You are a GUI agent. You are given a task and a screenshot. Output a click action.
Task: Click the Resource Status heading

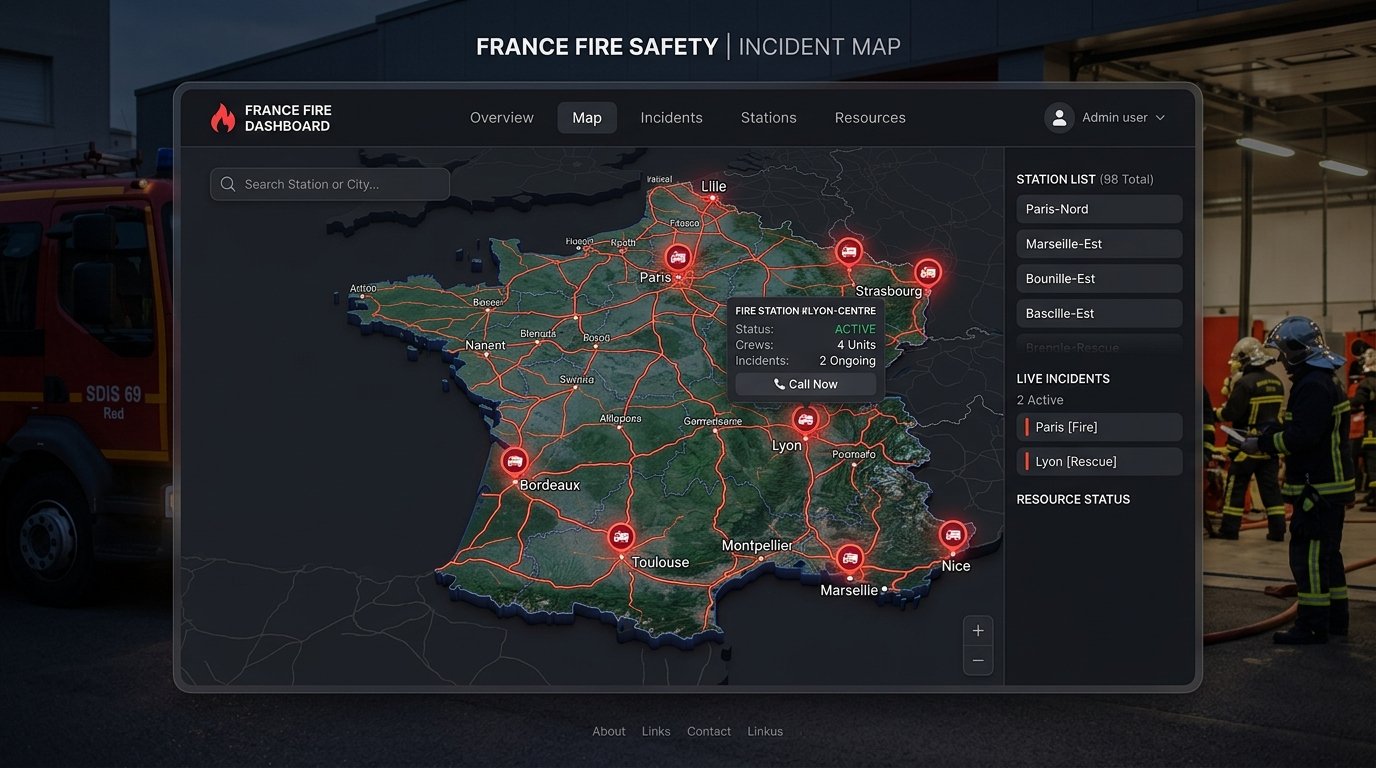coord(1073,499)
